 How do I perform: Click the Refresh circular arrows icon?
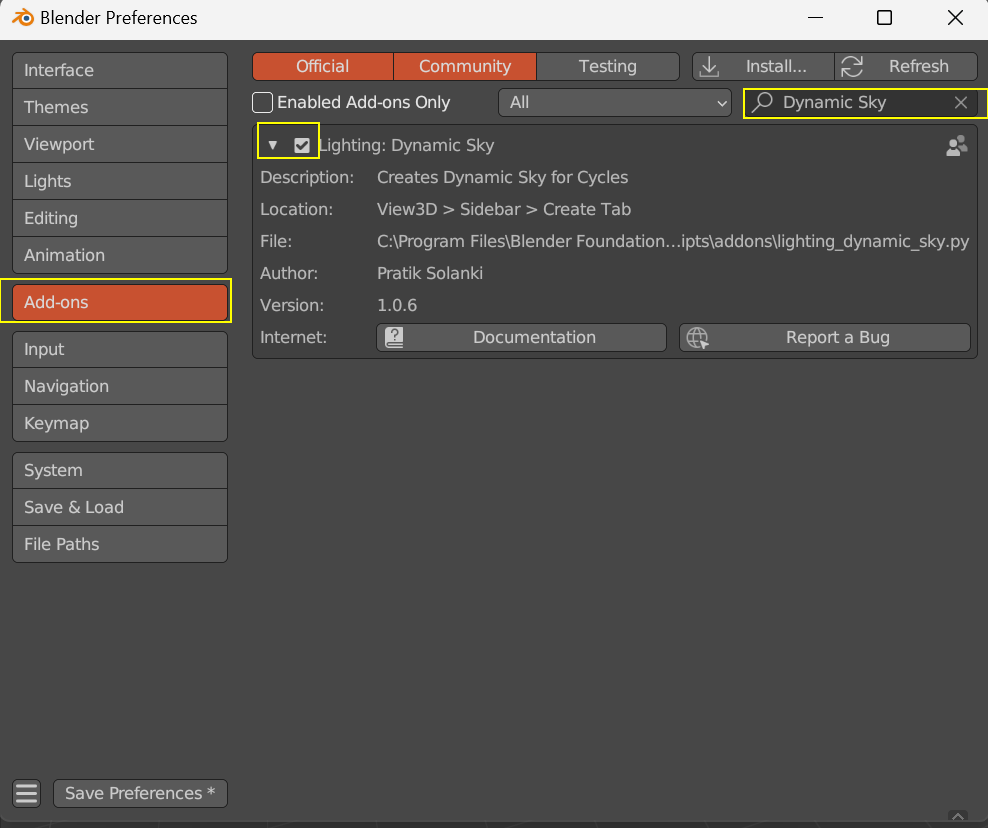tap(852, 66)
